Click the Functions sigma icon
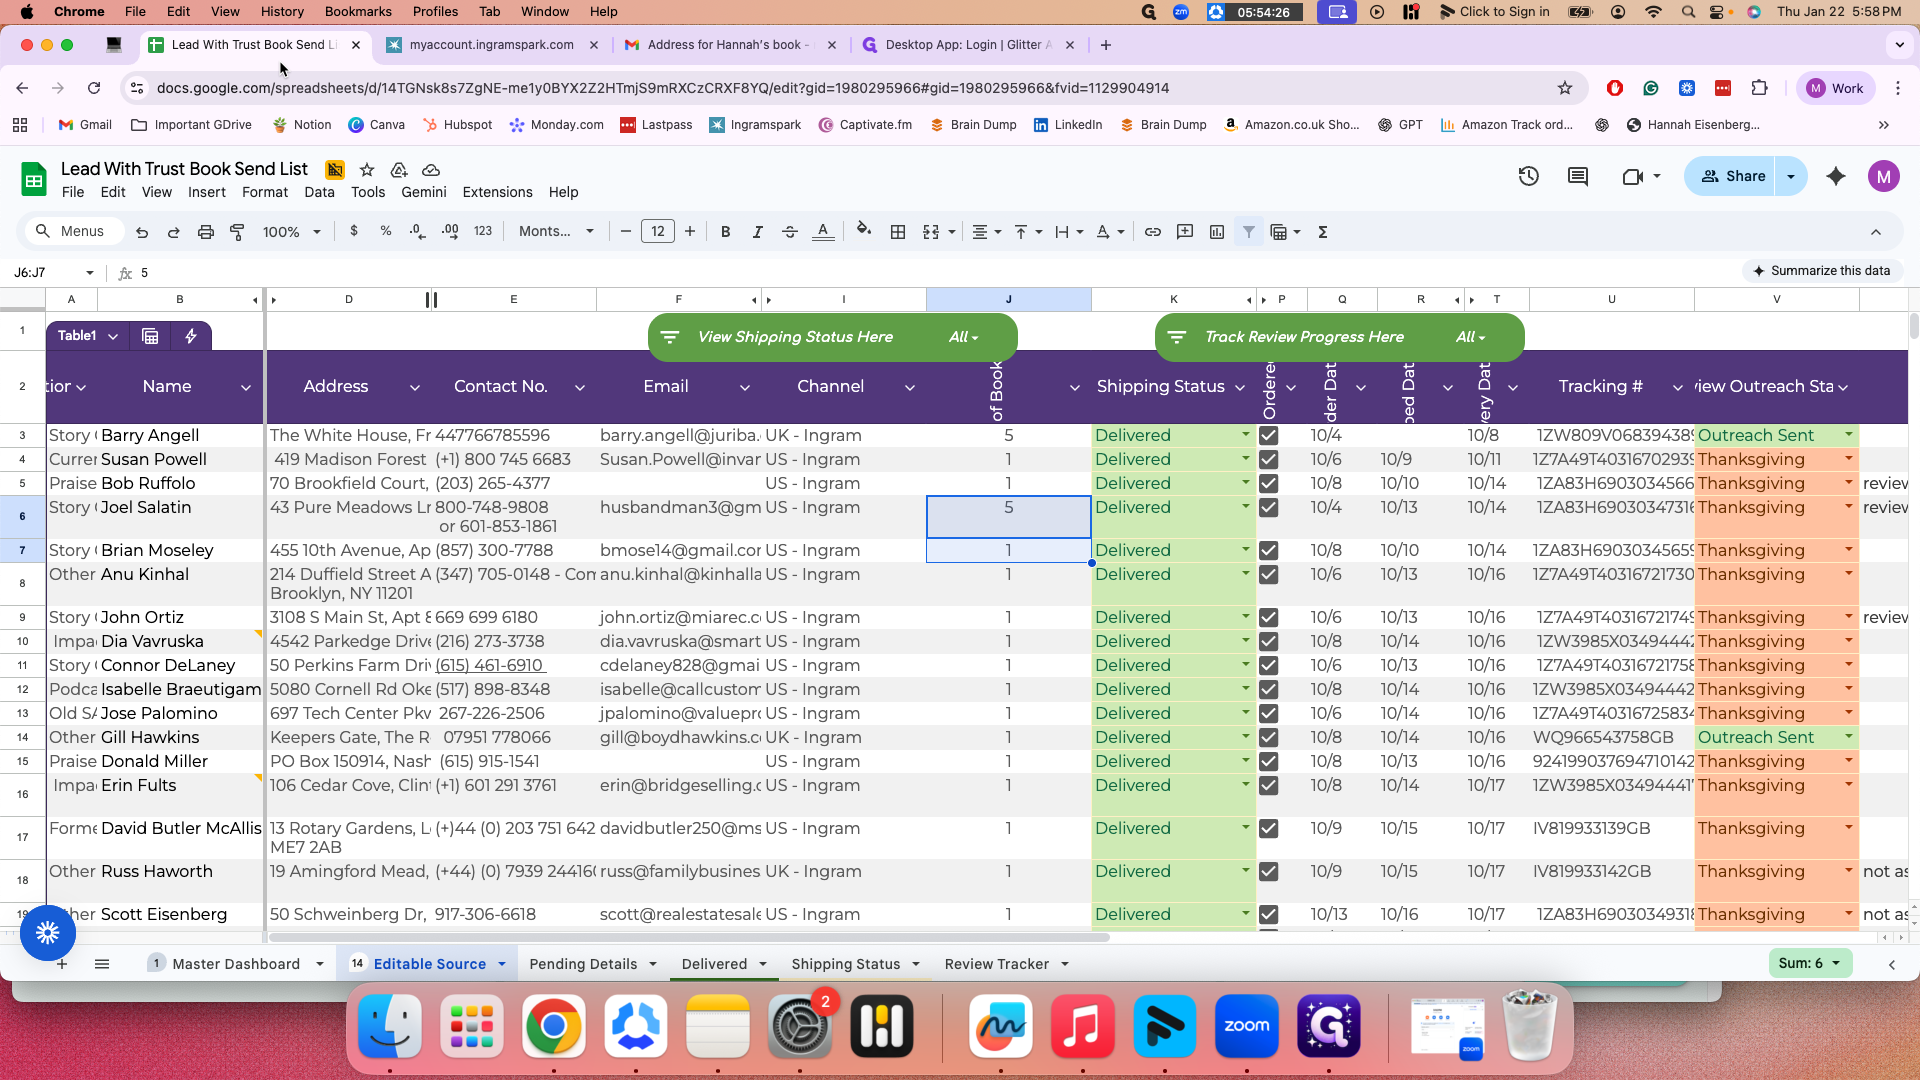Viewport: 1920px width, 1080px height. pyautogui.click(x=1323, y=232)
